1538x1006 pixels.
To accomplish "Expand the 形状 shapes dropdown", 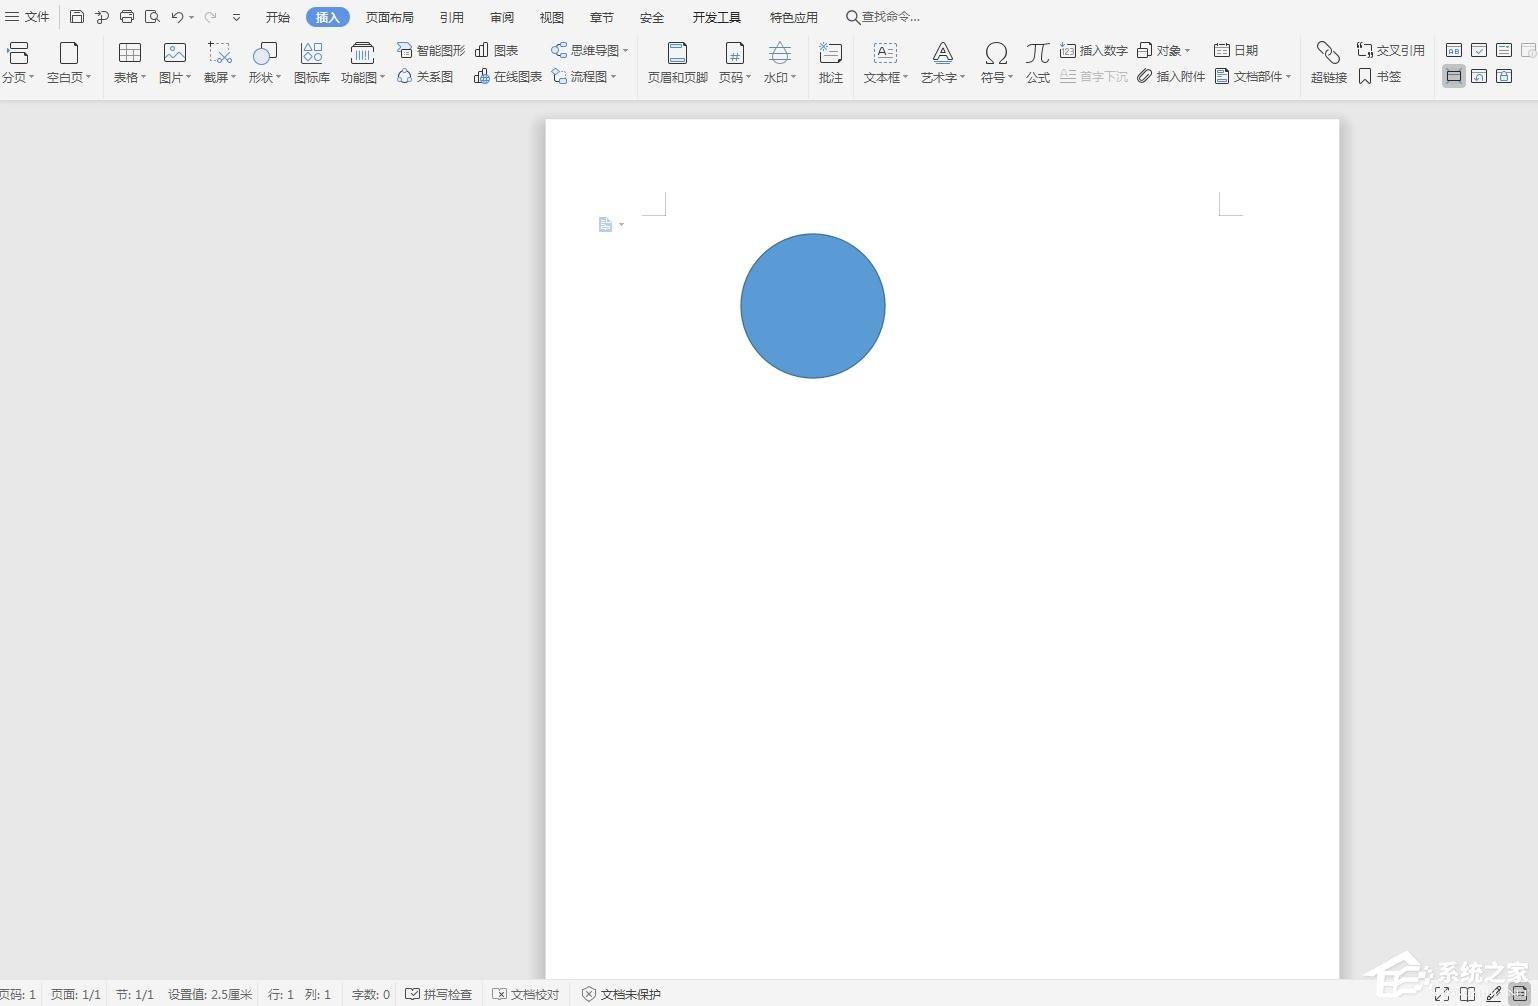I will [x=266, y=77].
